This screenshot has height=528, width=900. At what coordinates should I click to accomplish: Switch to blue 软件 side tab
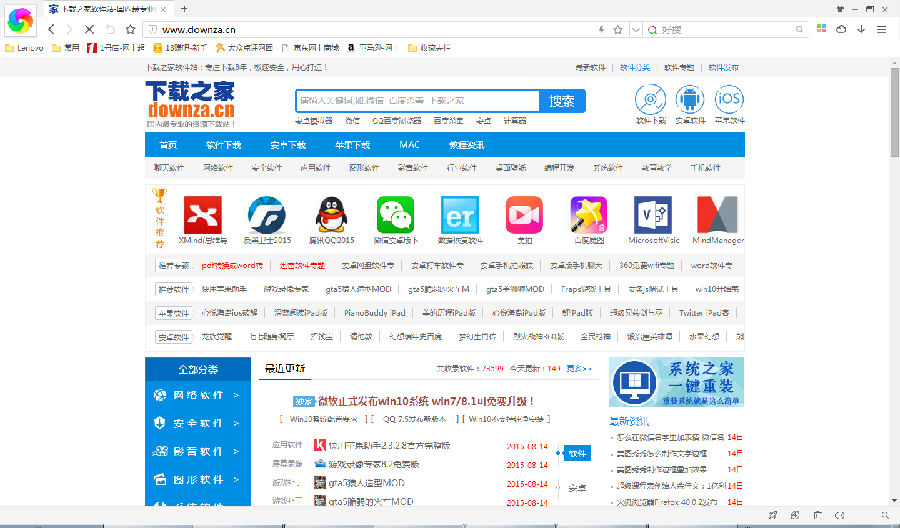point(577,453)
